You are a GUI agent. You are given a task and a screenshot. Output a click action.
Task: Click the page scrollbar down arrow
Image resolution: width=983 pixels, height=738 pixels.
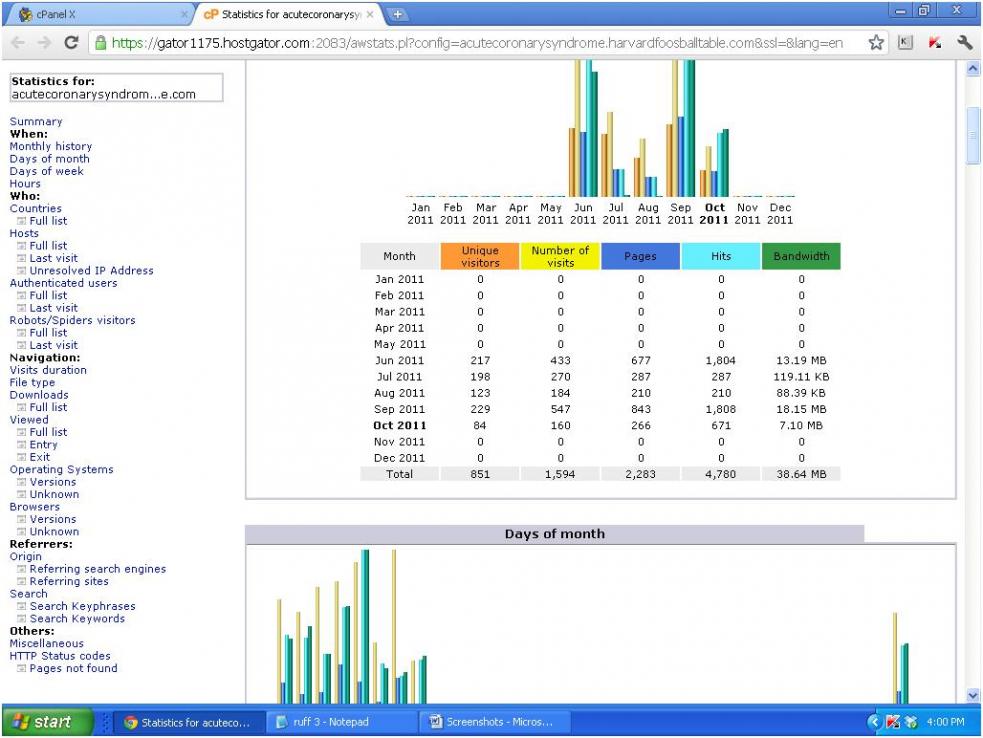click(975, 694)
